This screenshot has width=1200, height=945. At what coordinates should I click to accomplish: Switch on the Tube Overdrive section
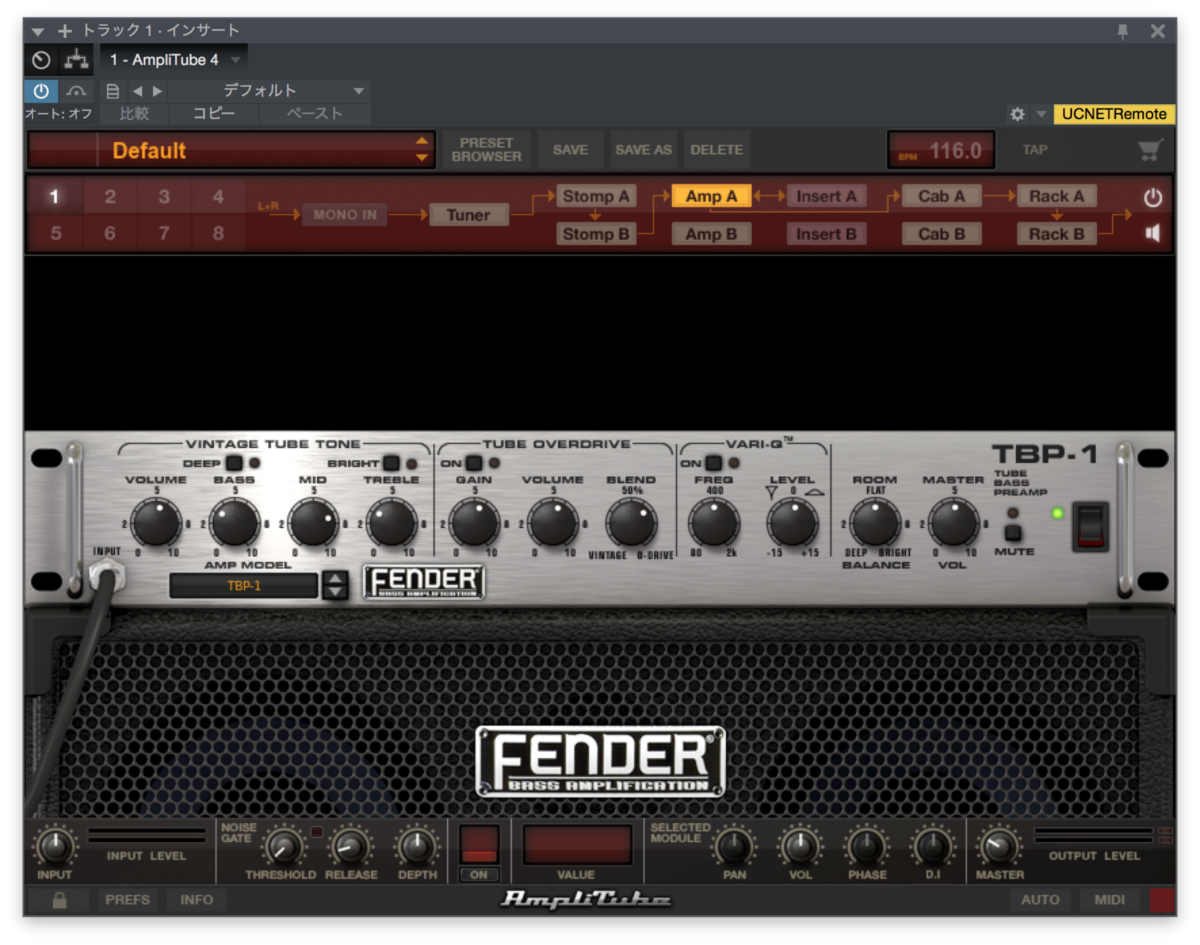click(473, 463)
